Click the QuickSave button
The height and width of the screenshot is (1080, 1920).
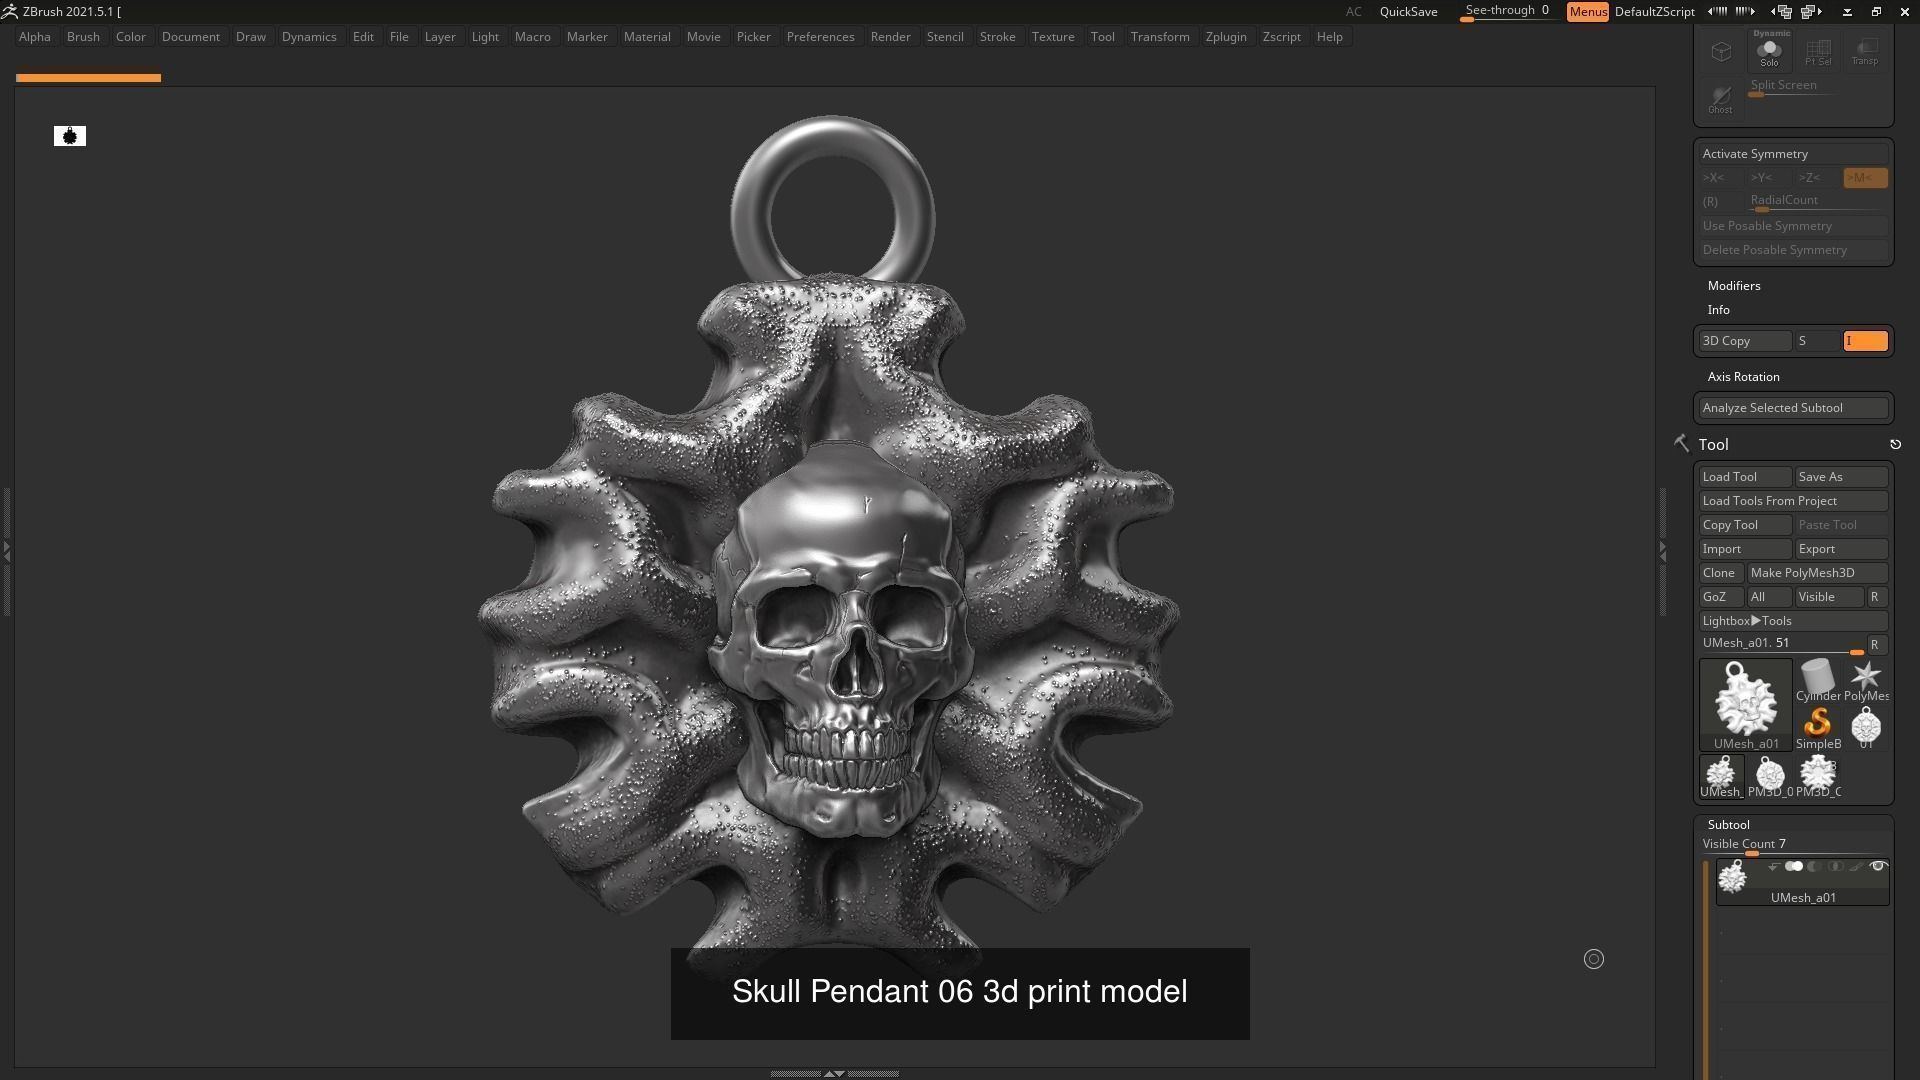pos(1408,12)
